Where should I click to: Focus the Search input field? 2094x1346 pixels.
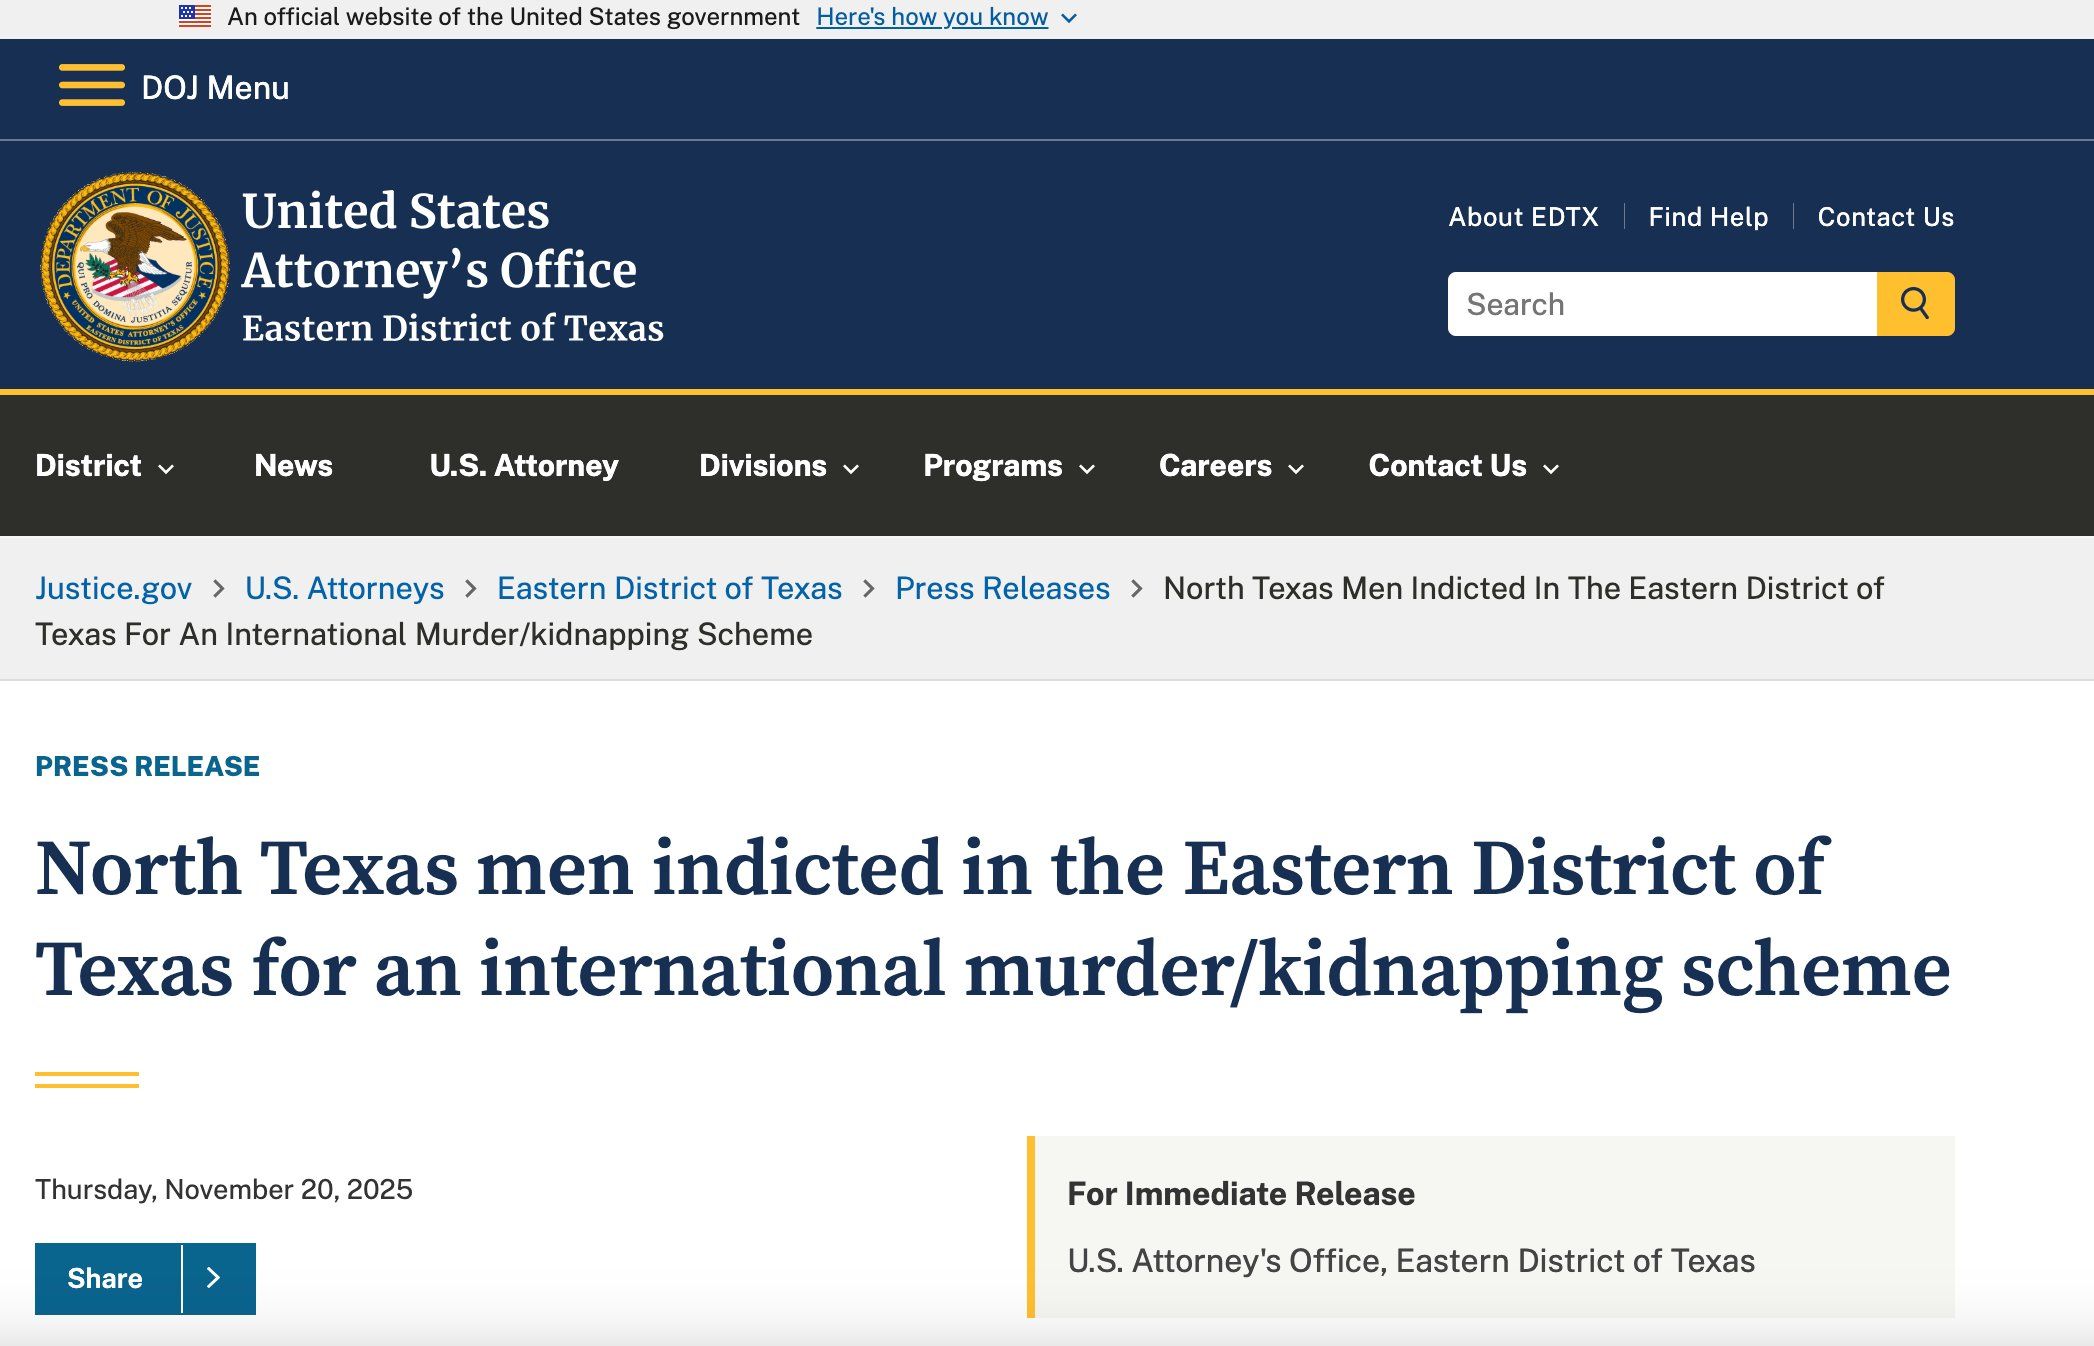pos(1662,304)
